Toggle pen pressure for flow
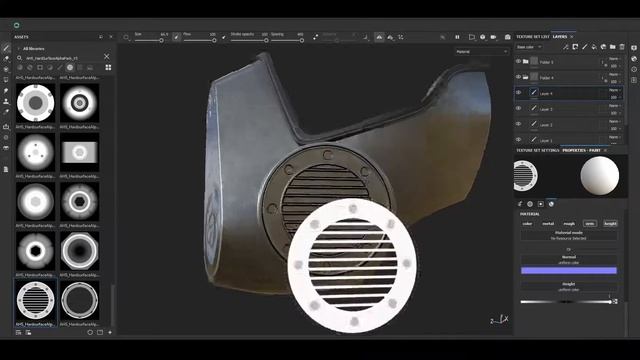This screenshot has width=640, height=360. (x=224, y=37)
